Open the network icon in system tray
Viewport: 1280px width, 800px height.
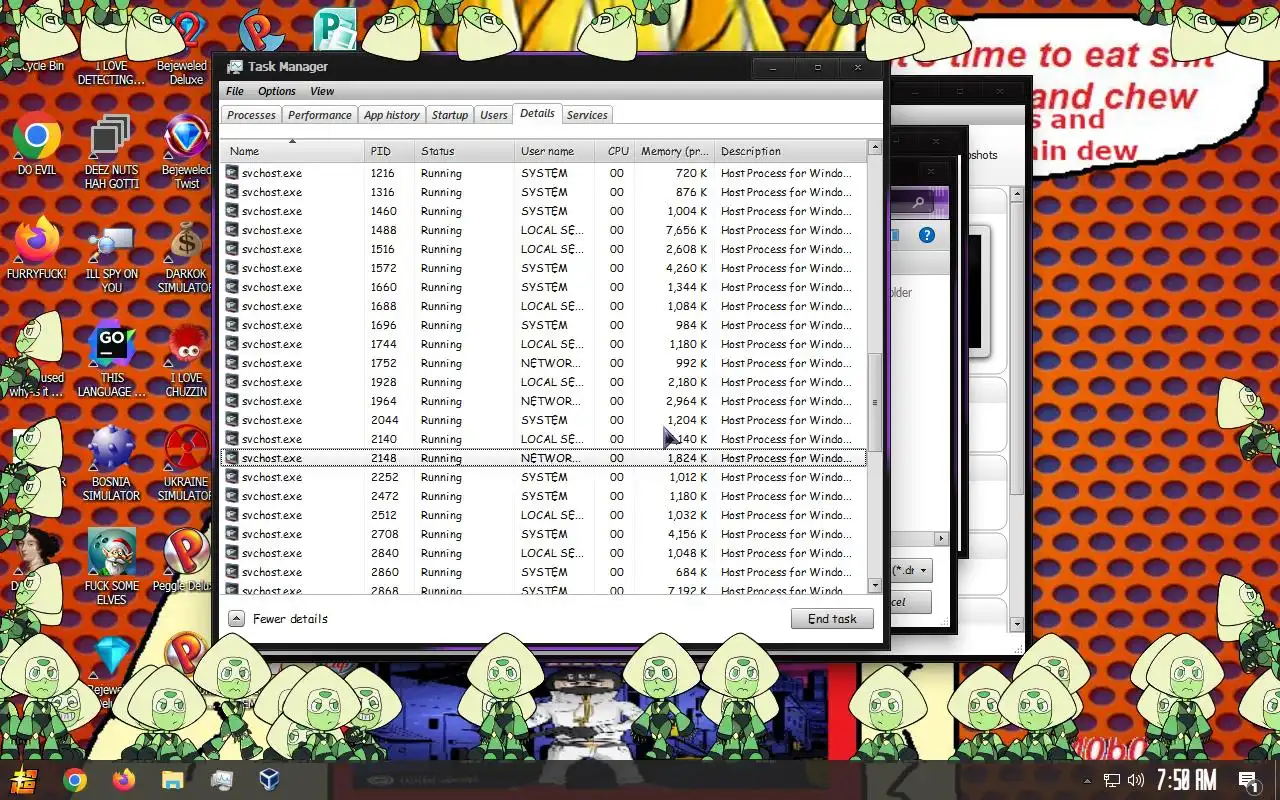tap(1112, 780)
